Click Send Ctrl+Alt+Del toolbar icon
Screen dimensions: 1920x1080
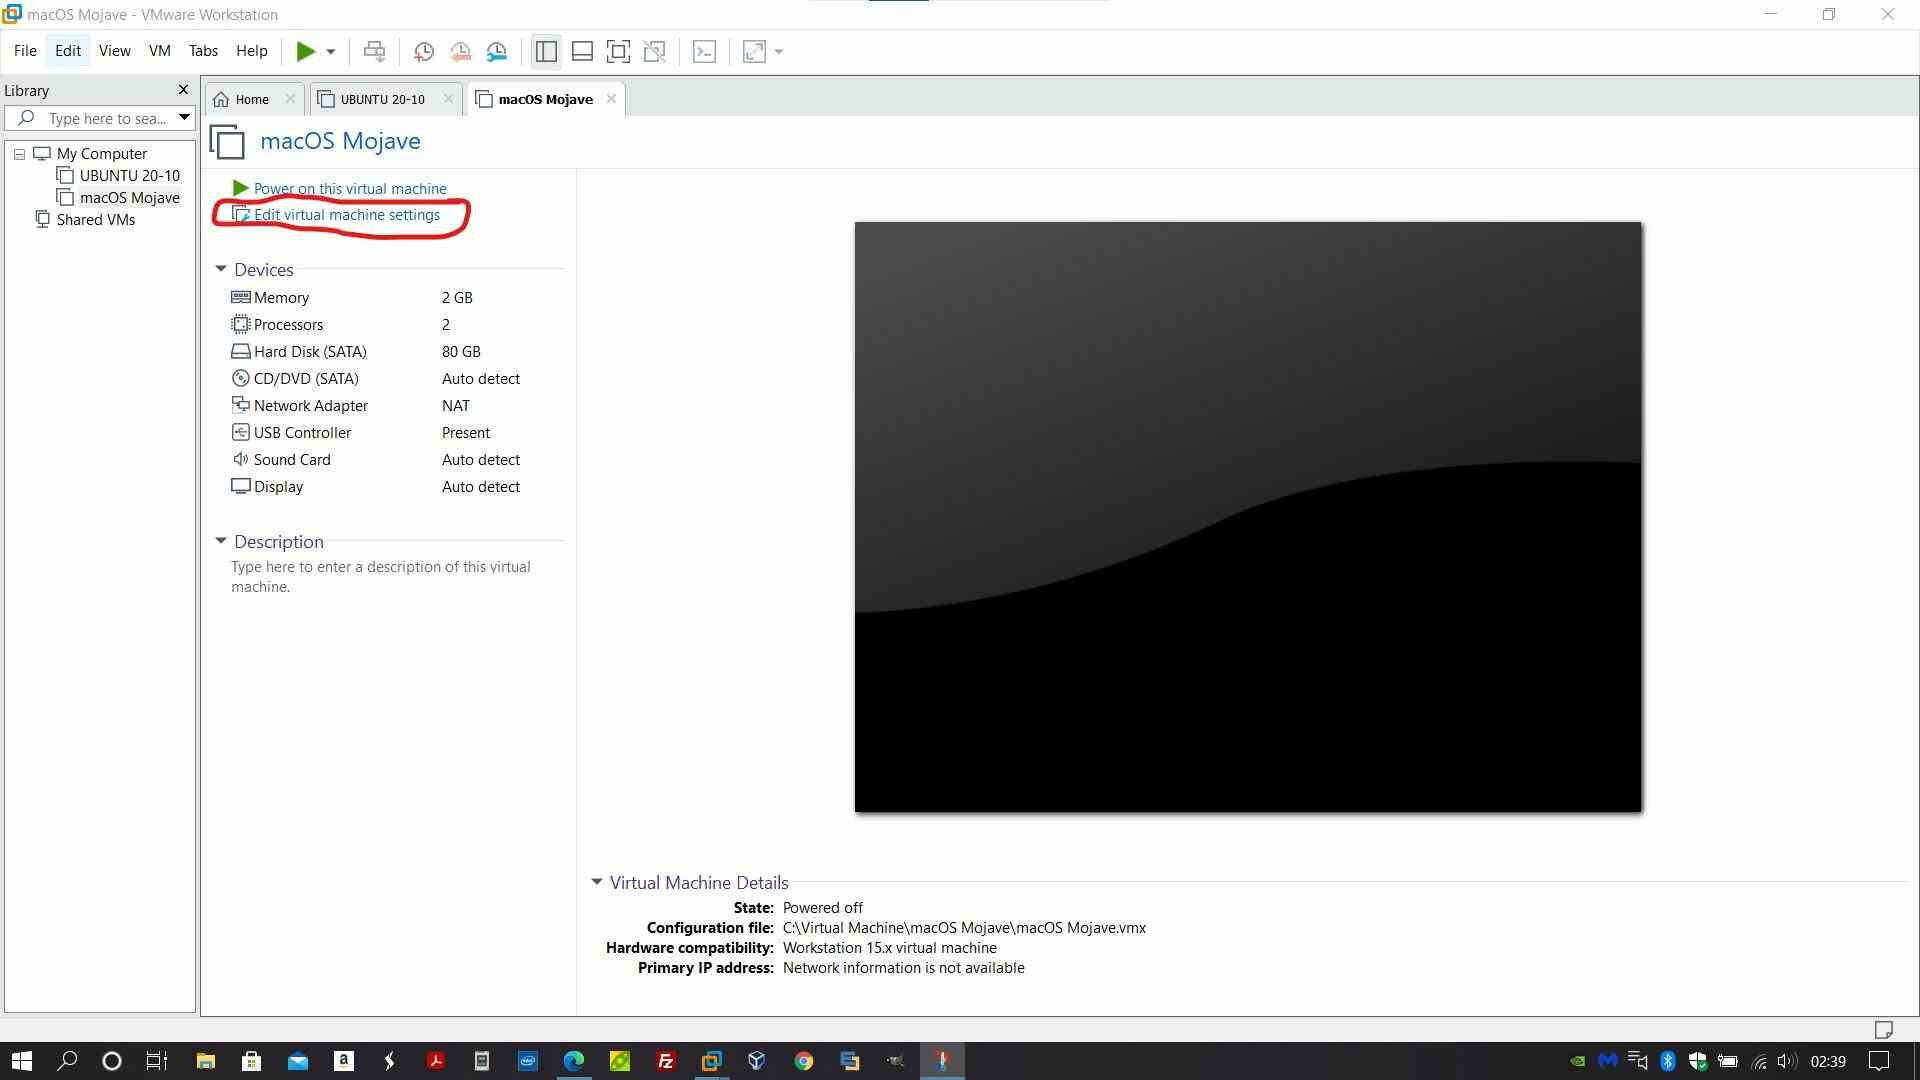pyautogui.click(x=374, y=52)
